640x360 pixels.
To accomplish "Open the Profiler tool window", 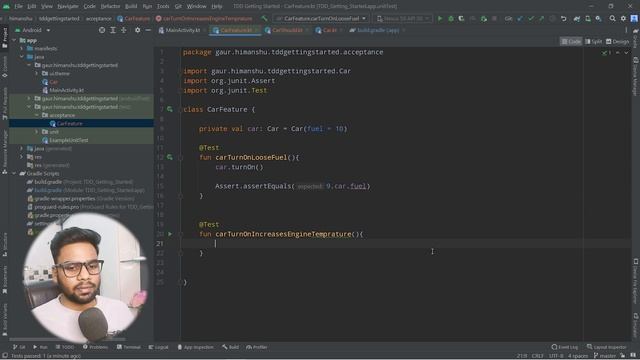I will [x=257, y=347].
